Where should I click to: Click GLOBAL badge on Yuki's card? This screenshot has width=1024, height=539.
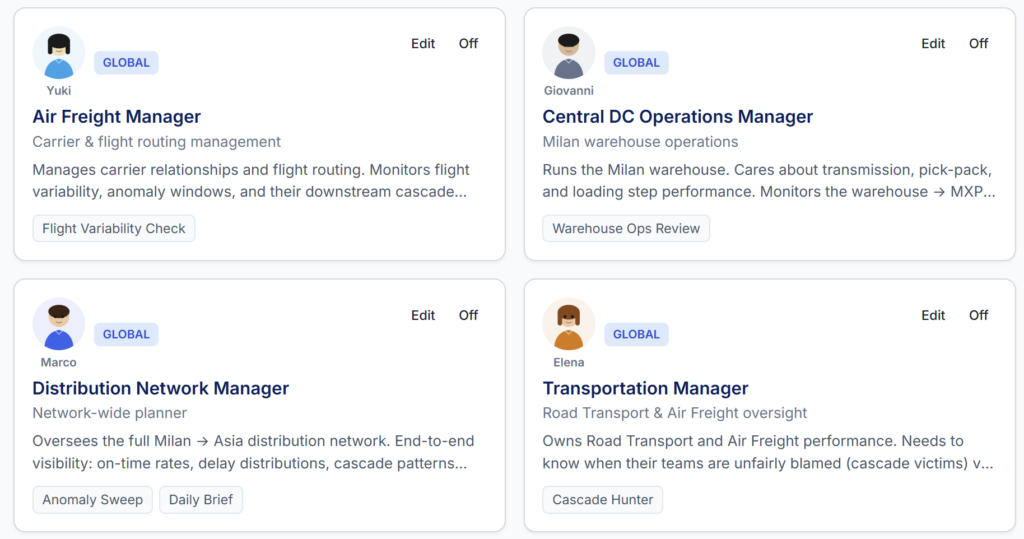tap(126, 63)
